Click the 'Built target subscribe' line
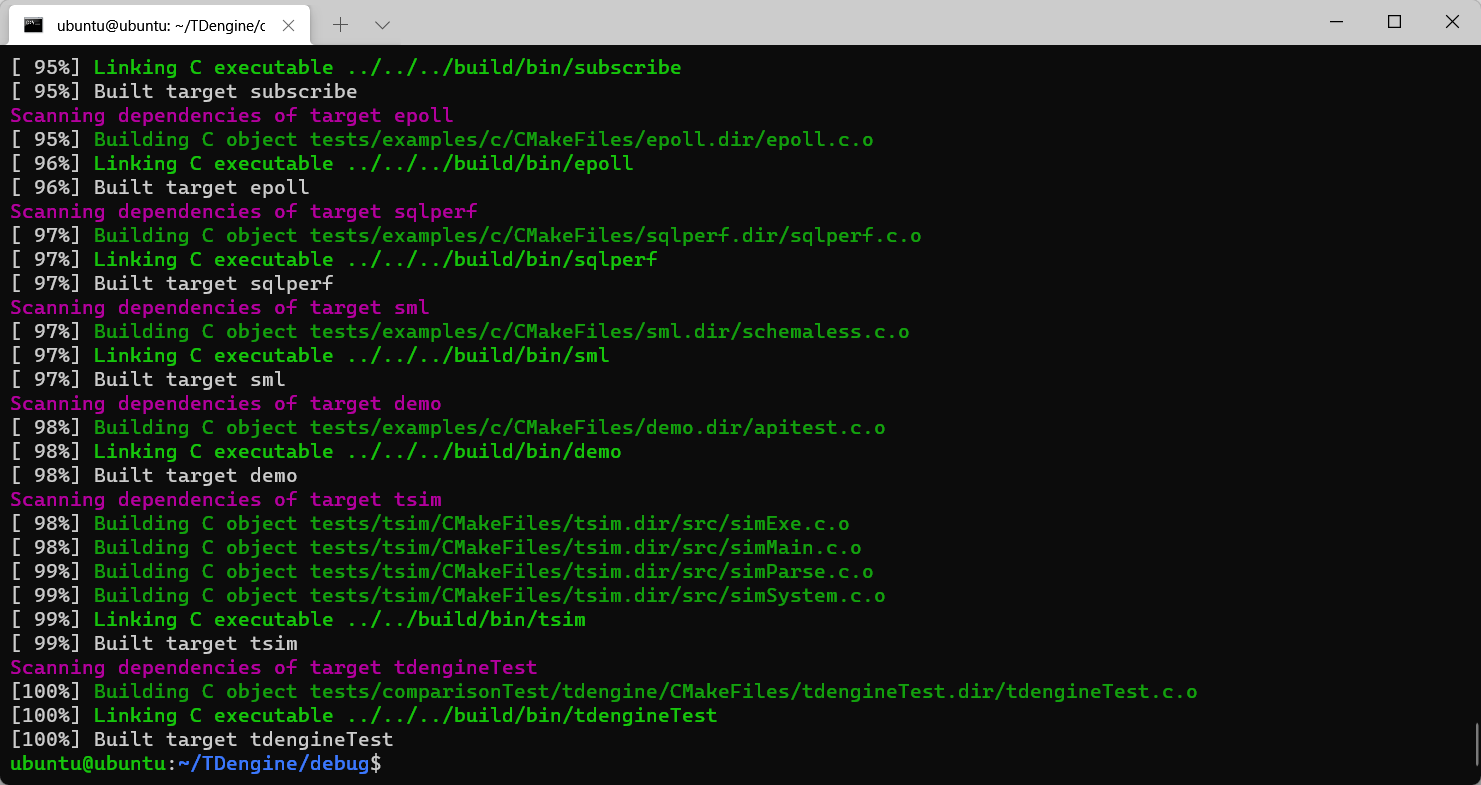 coord(184,92)
